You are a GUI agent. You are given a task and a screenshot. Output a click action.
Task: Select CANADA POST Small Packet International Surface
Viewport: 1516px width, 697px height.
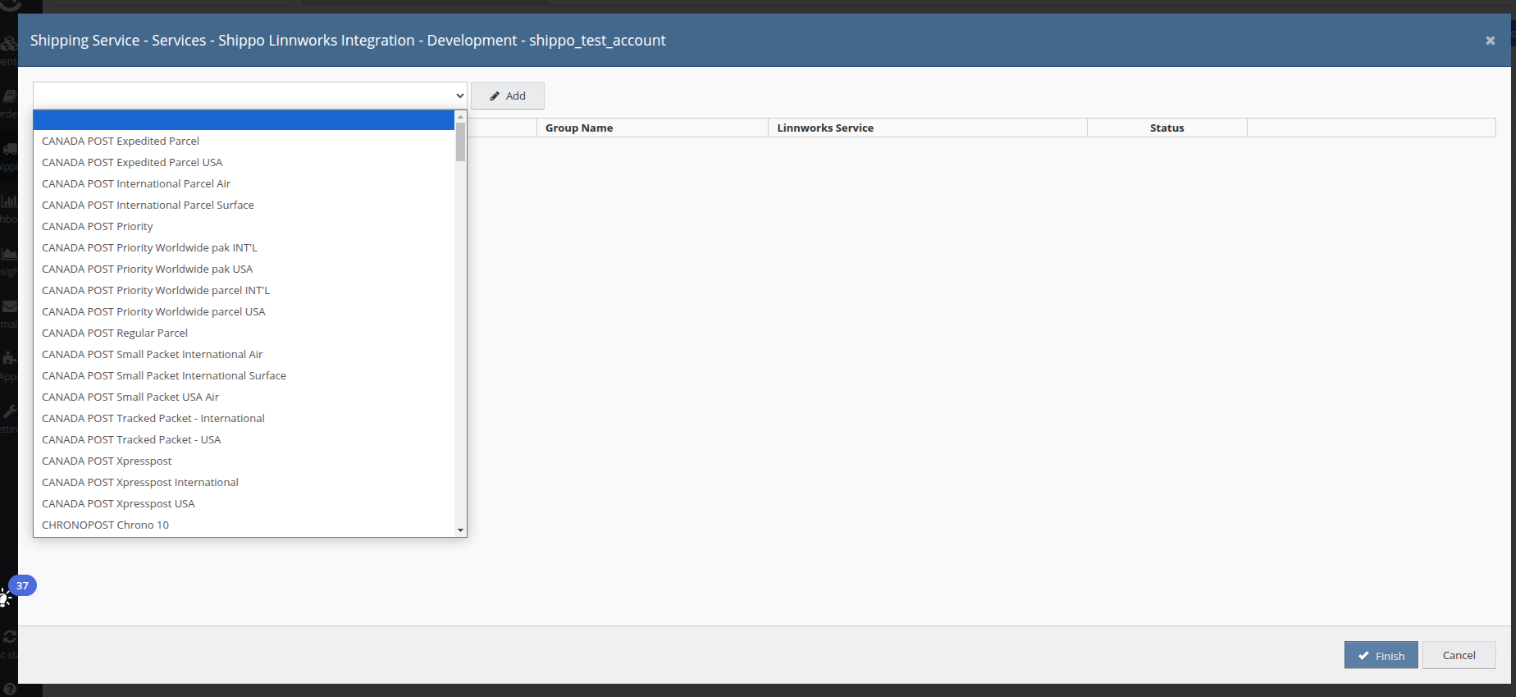point(244,376)
